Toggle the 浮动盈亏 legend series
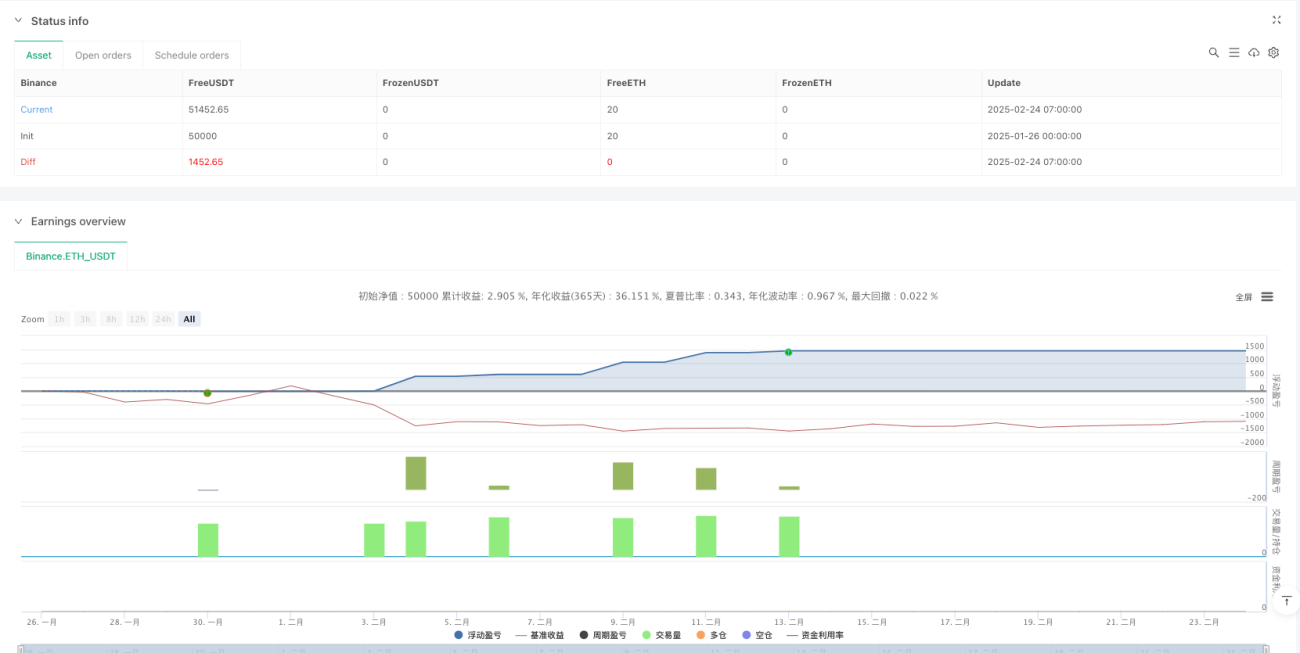The width and height of the screenshot is (1300, 653). pos(478,635)
